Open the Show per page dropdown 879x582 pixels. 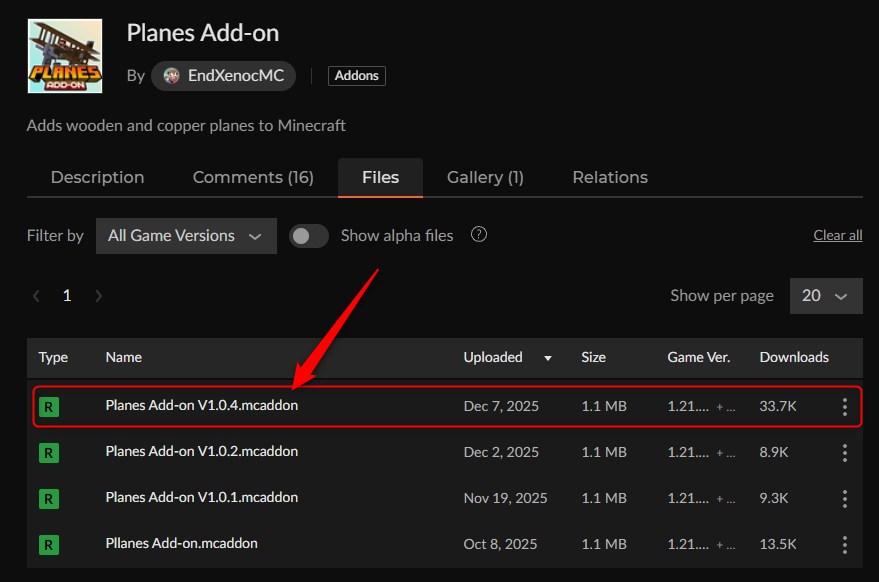click(x=825, y=296)
